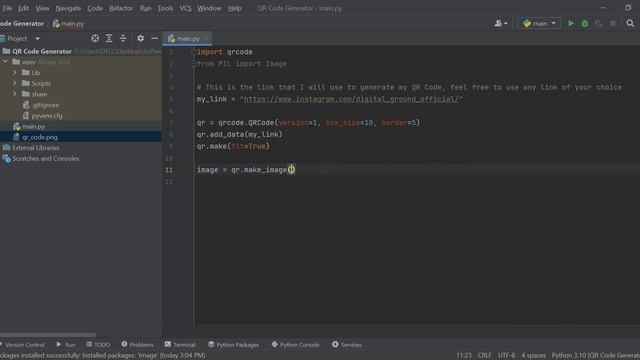Screen dimensions: 640x360
Task: Click the collapse all icon in Project panel
Action: click(123, 38)
